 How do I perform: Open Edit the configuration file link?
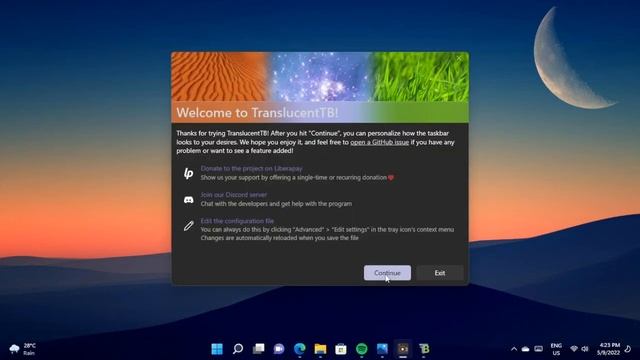click(x=237, y=221)
